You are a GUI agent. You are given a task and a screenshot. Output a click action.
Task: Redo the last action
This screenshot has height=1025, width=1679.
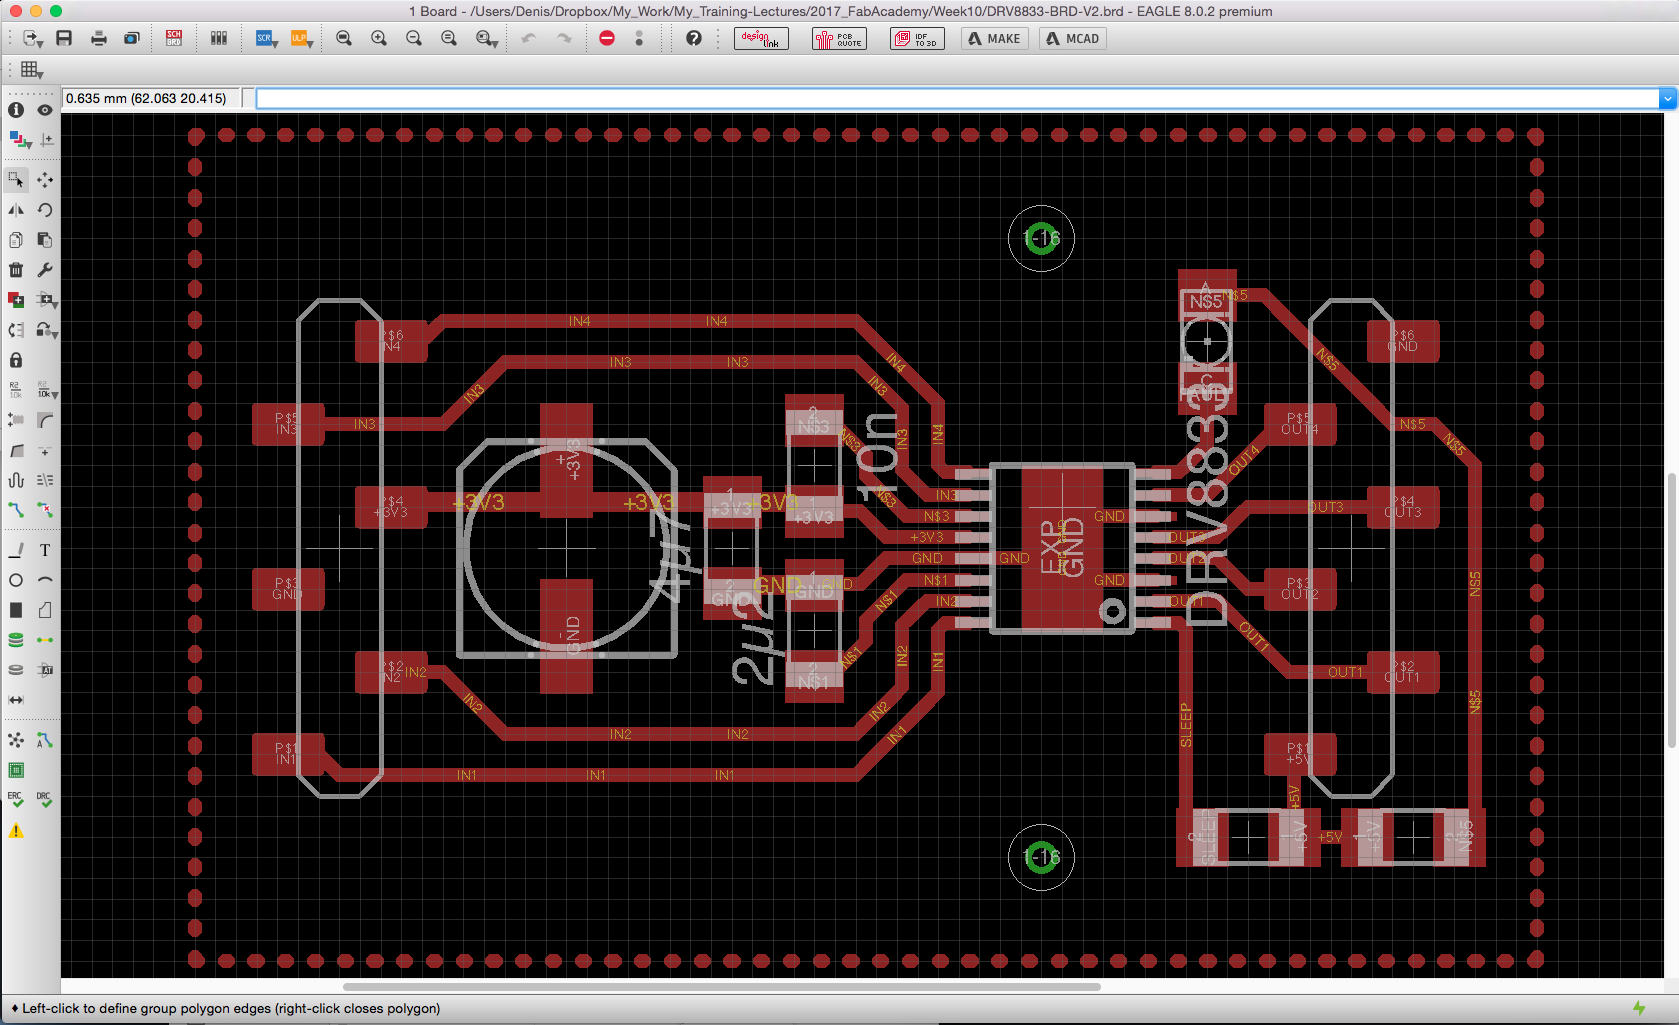564,38
